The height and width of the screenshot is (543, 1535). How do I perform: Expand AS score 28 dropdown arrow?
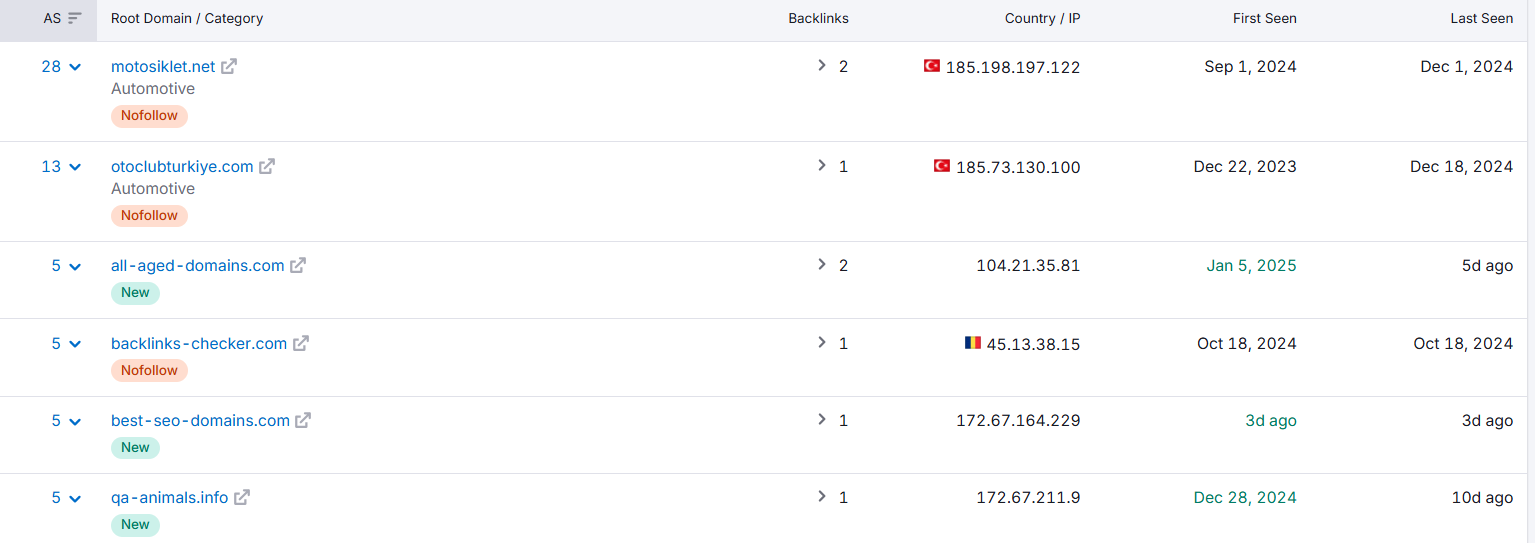(75, 67)
